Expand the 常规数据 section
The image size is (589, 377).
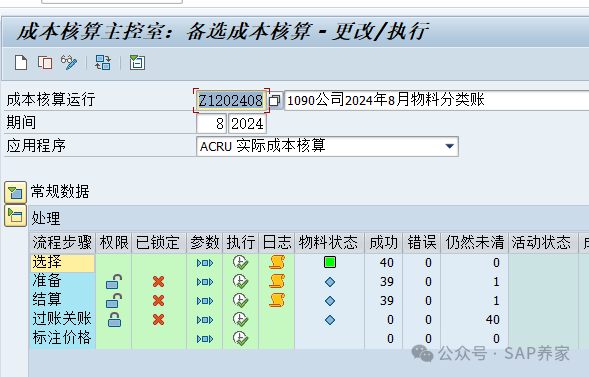(x=15, y=192)
